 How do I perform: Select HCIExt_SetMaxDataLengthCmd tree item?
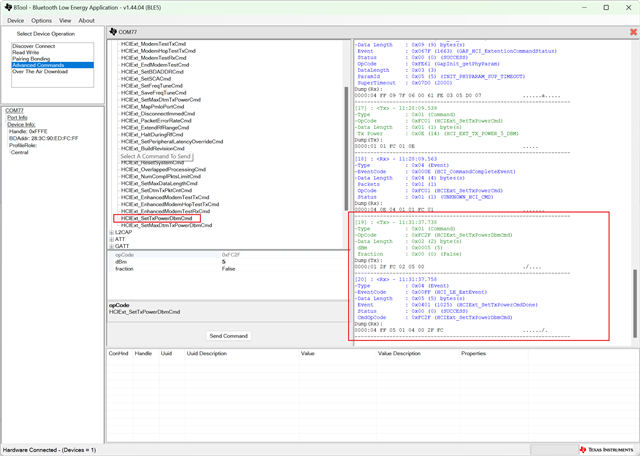coord(159,183)
